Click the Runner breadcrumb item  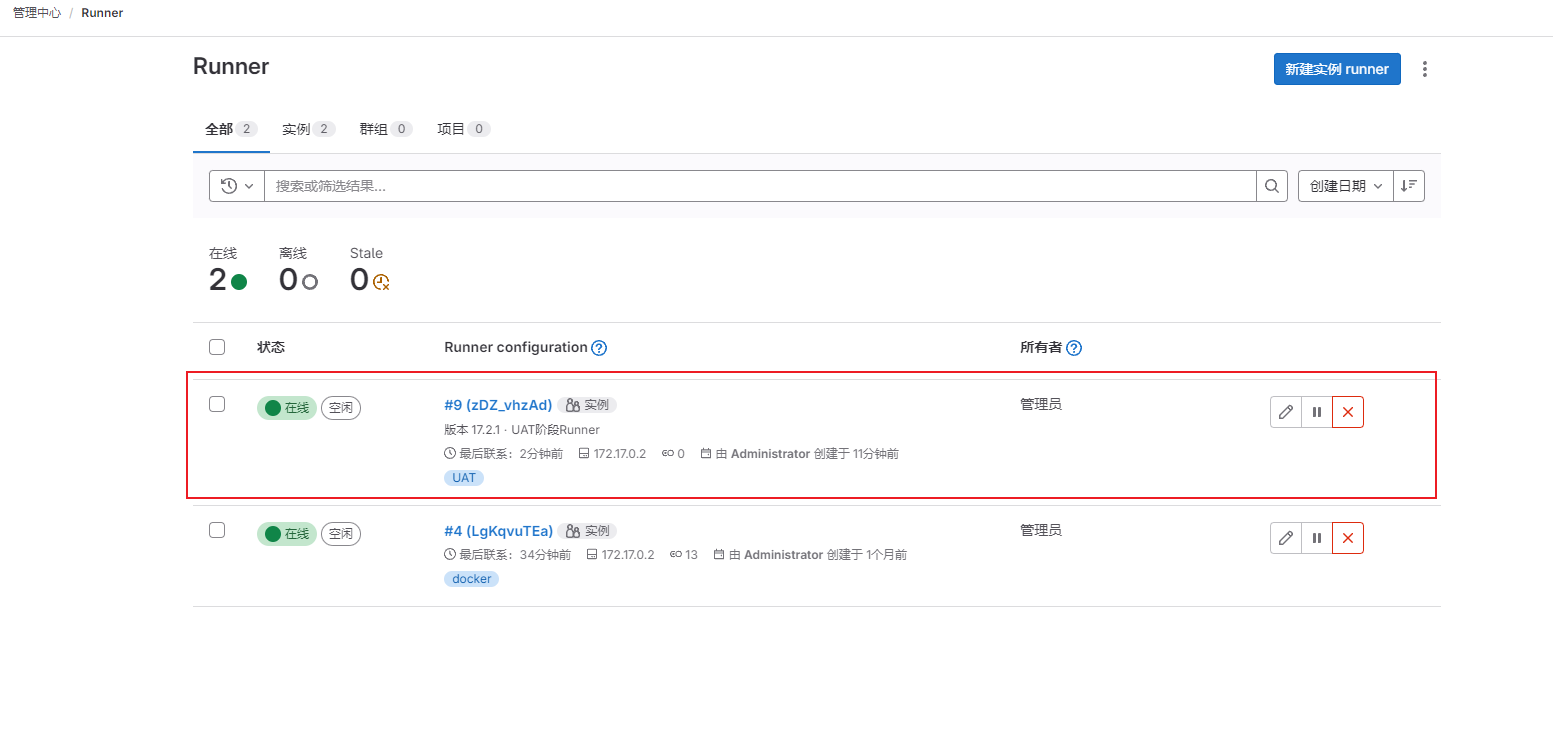click(x=102, y=13)
